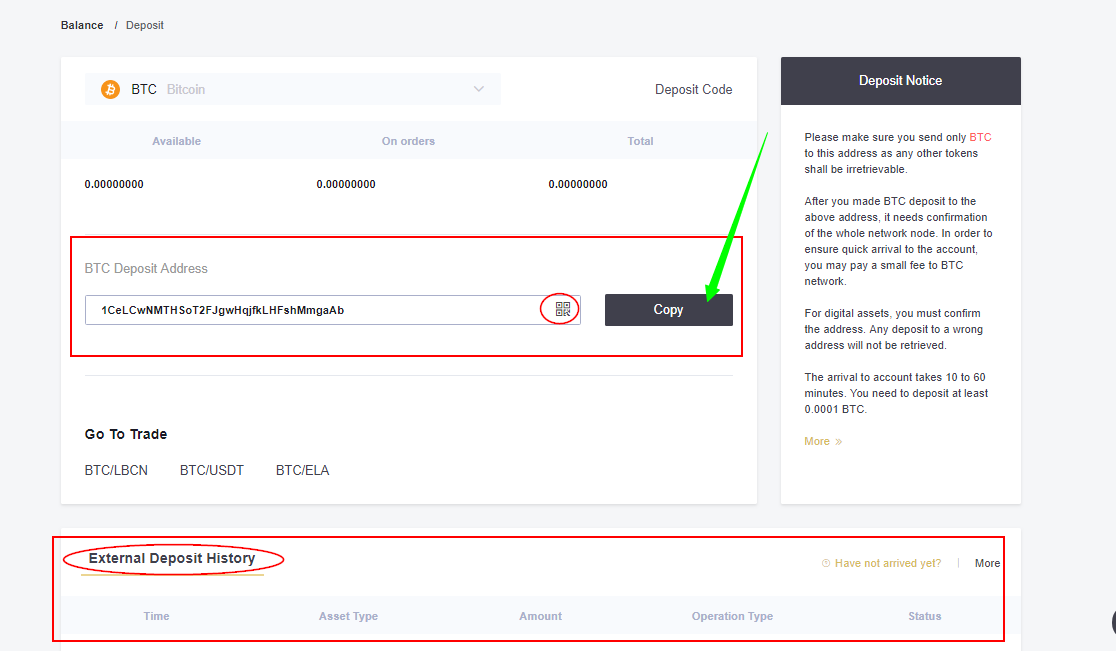Read More in the Deposit Notice
The width and height of the screenshot is (1116, 651).
(823, 441)
